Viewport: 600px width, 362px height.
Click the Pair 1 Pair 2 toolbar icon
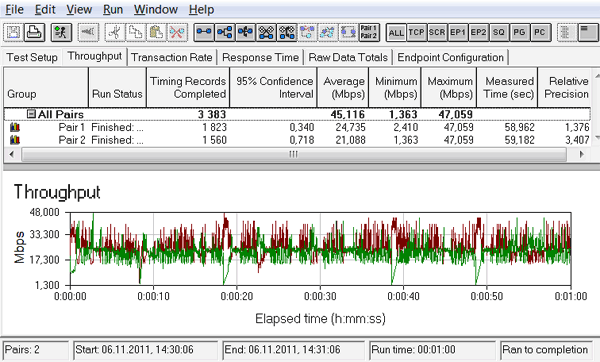tap(369, 33)
